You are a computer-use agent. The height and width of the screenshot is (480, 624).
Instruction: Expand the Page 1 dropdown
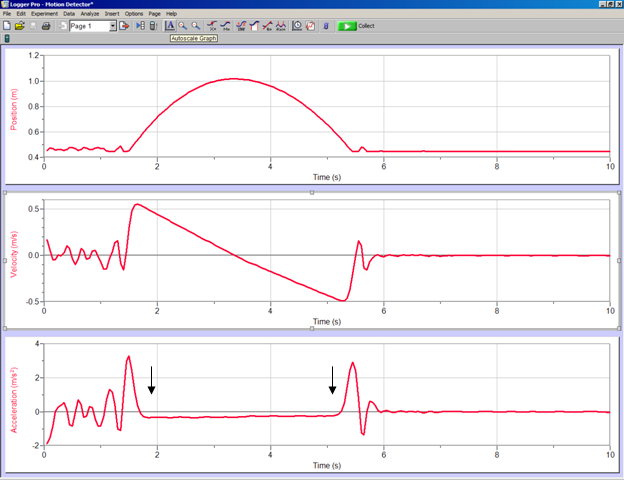coord(112,25)
